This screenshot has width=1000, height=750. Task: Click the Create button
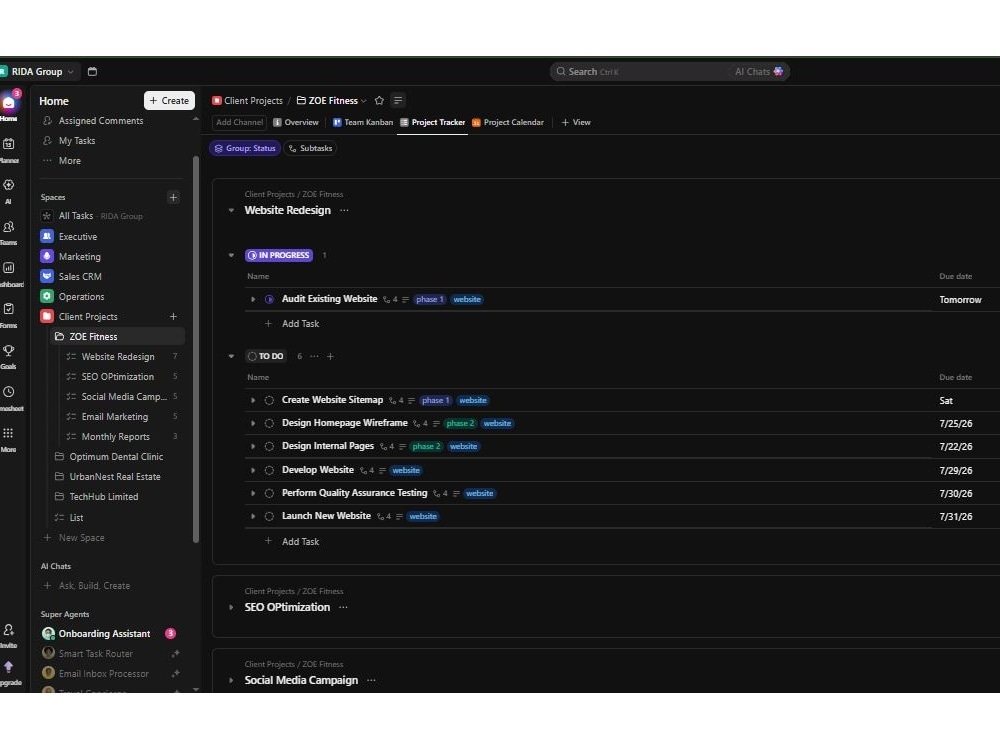[169, 101]
